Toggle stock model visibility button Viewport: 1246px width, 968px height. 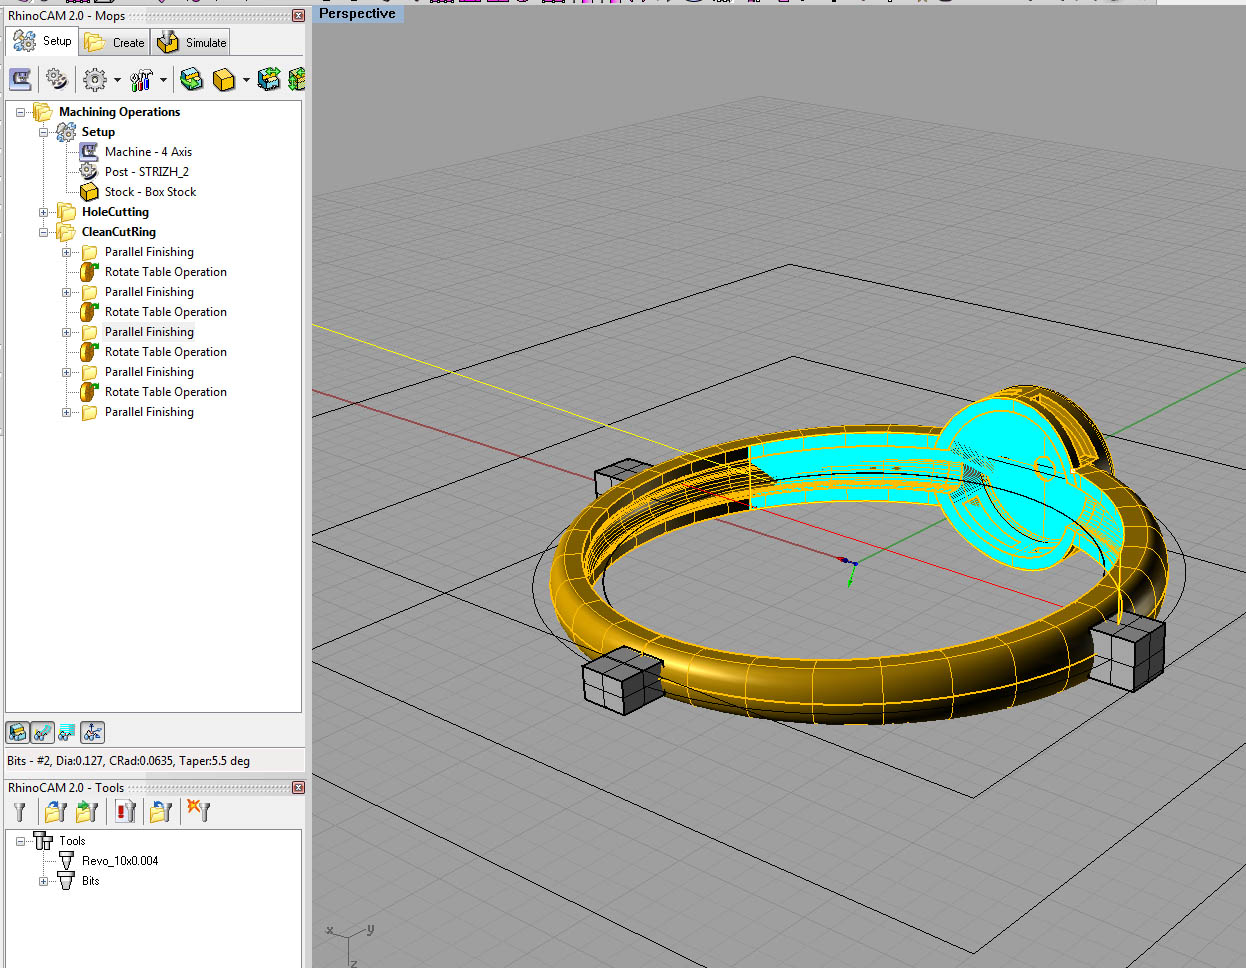[17, 733]
